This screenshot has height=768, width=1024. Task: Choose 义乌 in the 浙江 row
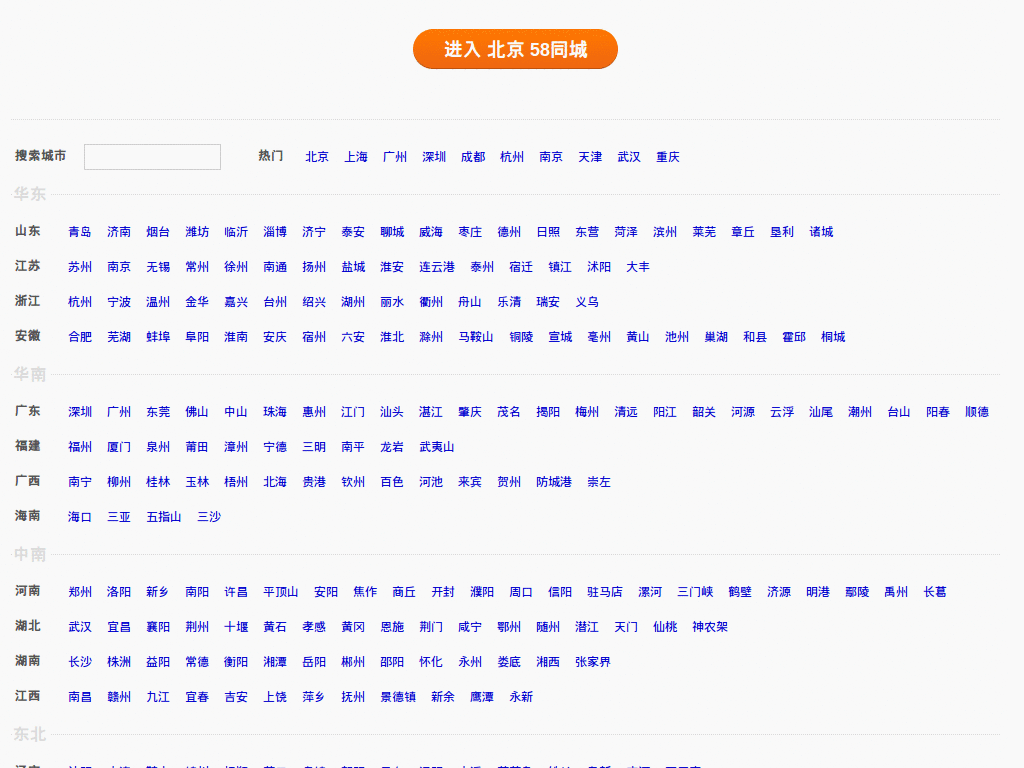pyautogui.click(x=586, y=302)
